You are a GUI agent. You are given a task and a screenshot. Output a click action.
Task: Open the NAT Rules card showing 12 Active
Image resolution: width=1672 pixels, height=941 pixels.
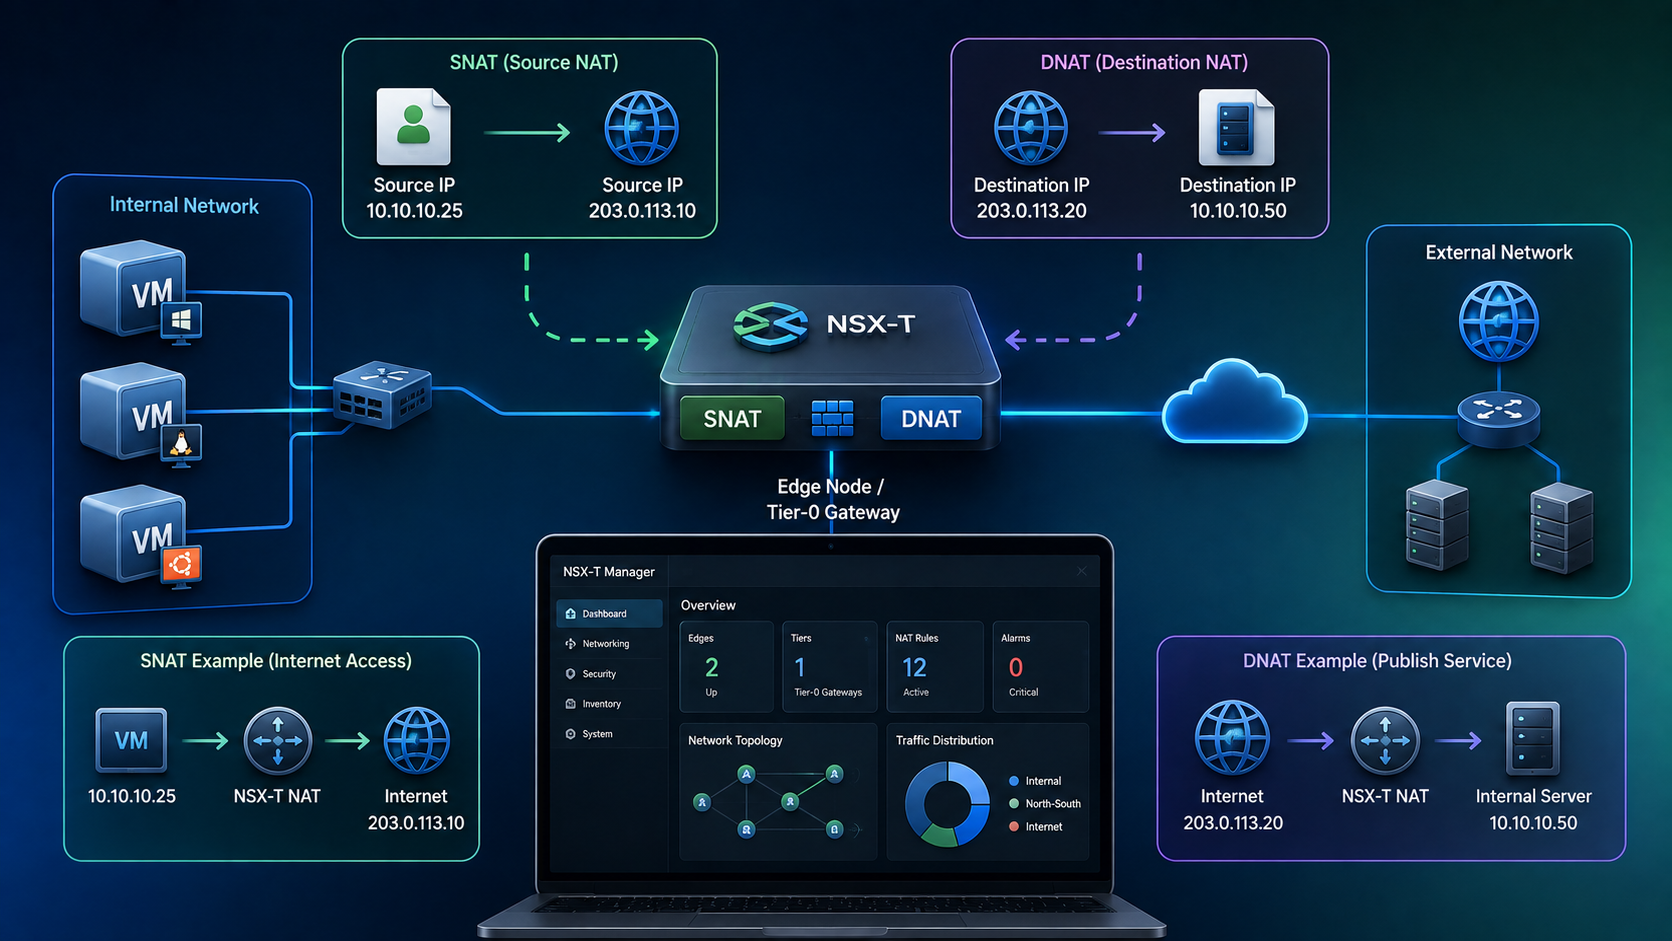pyautogui.click(x=935, y=667)
